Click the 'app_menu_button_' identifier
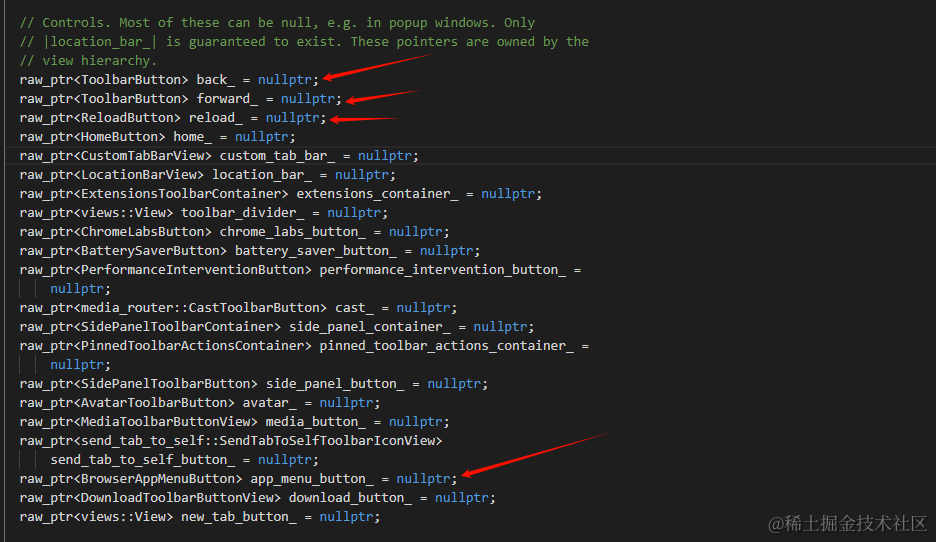 (312, 479)
